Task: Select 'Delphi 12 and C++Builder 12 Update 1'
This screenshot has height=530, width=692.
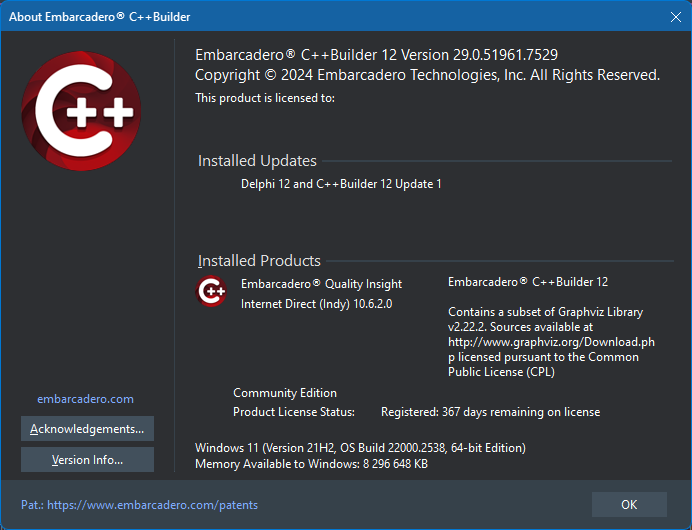Action: [341, 184]
